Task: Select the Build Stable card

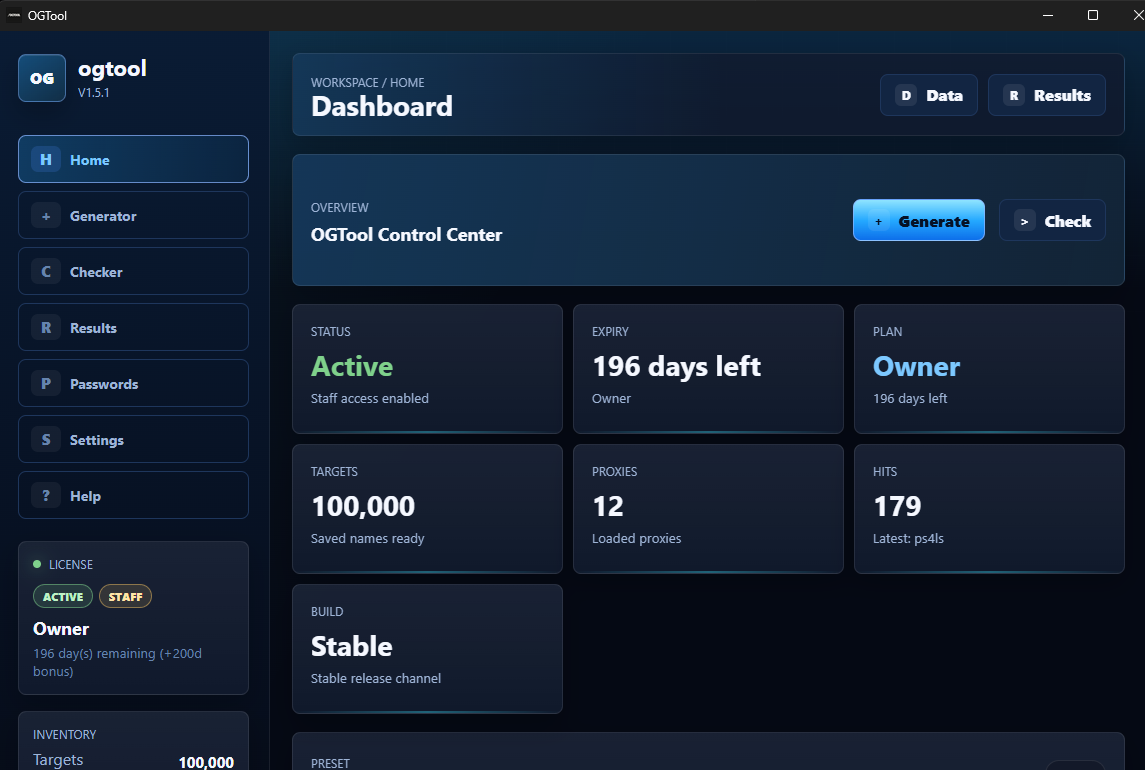Action: click(427, 649)
